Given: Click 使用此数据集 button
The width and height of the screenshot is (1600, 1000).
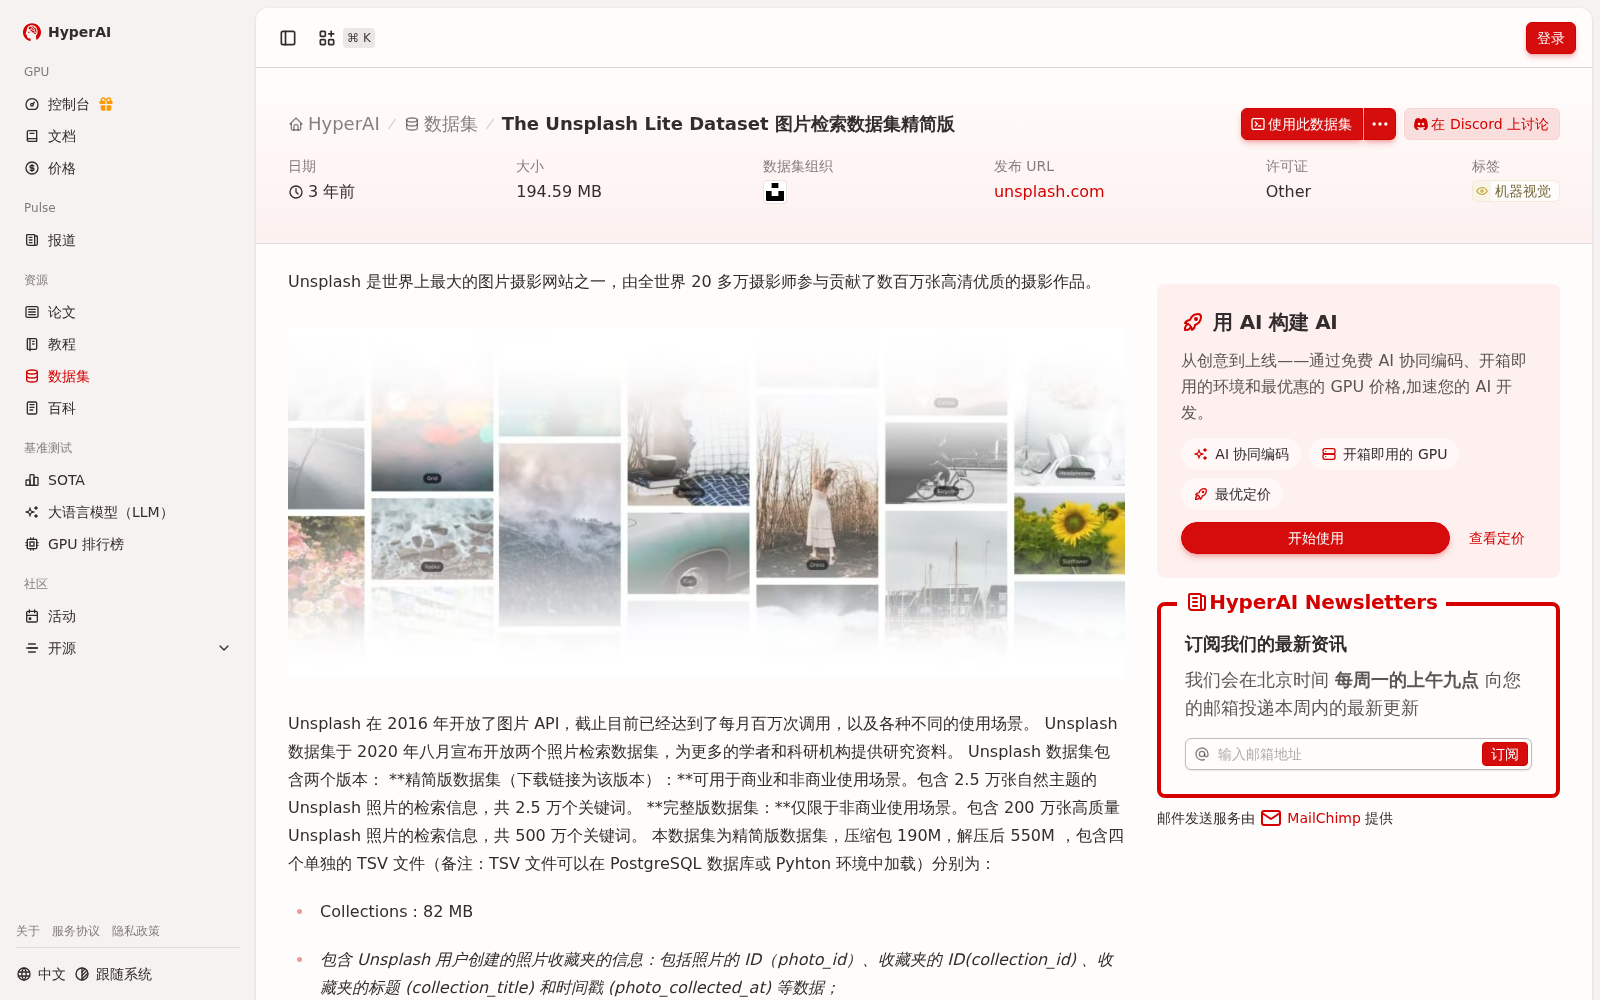Looking at the screenshot, I should tap(1302, 124).
